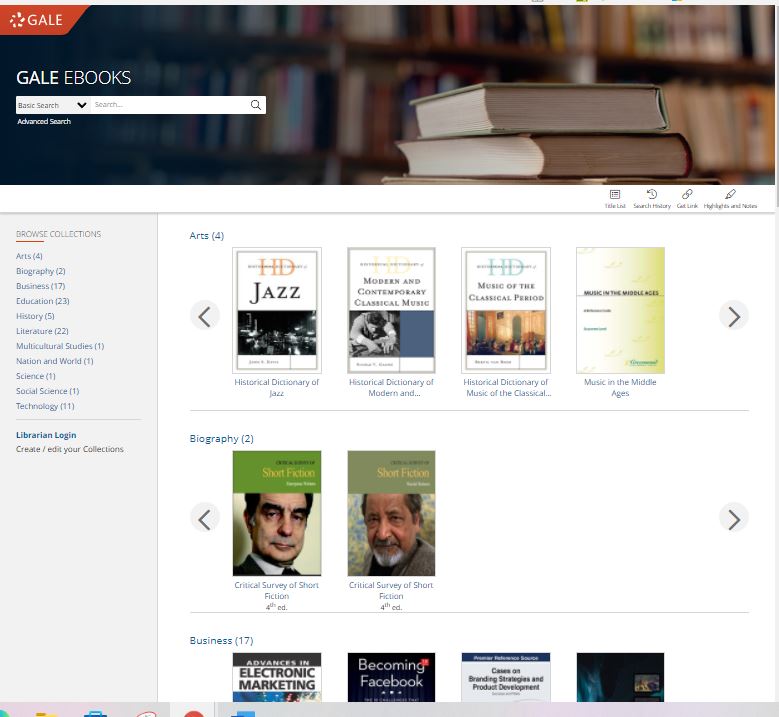
Task: Click Arts carousel previous arrow
Action: click(x=205, y=316)
